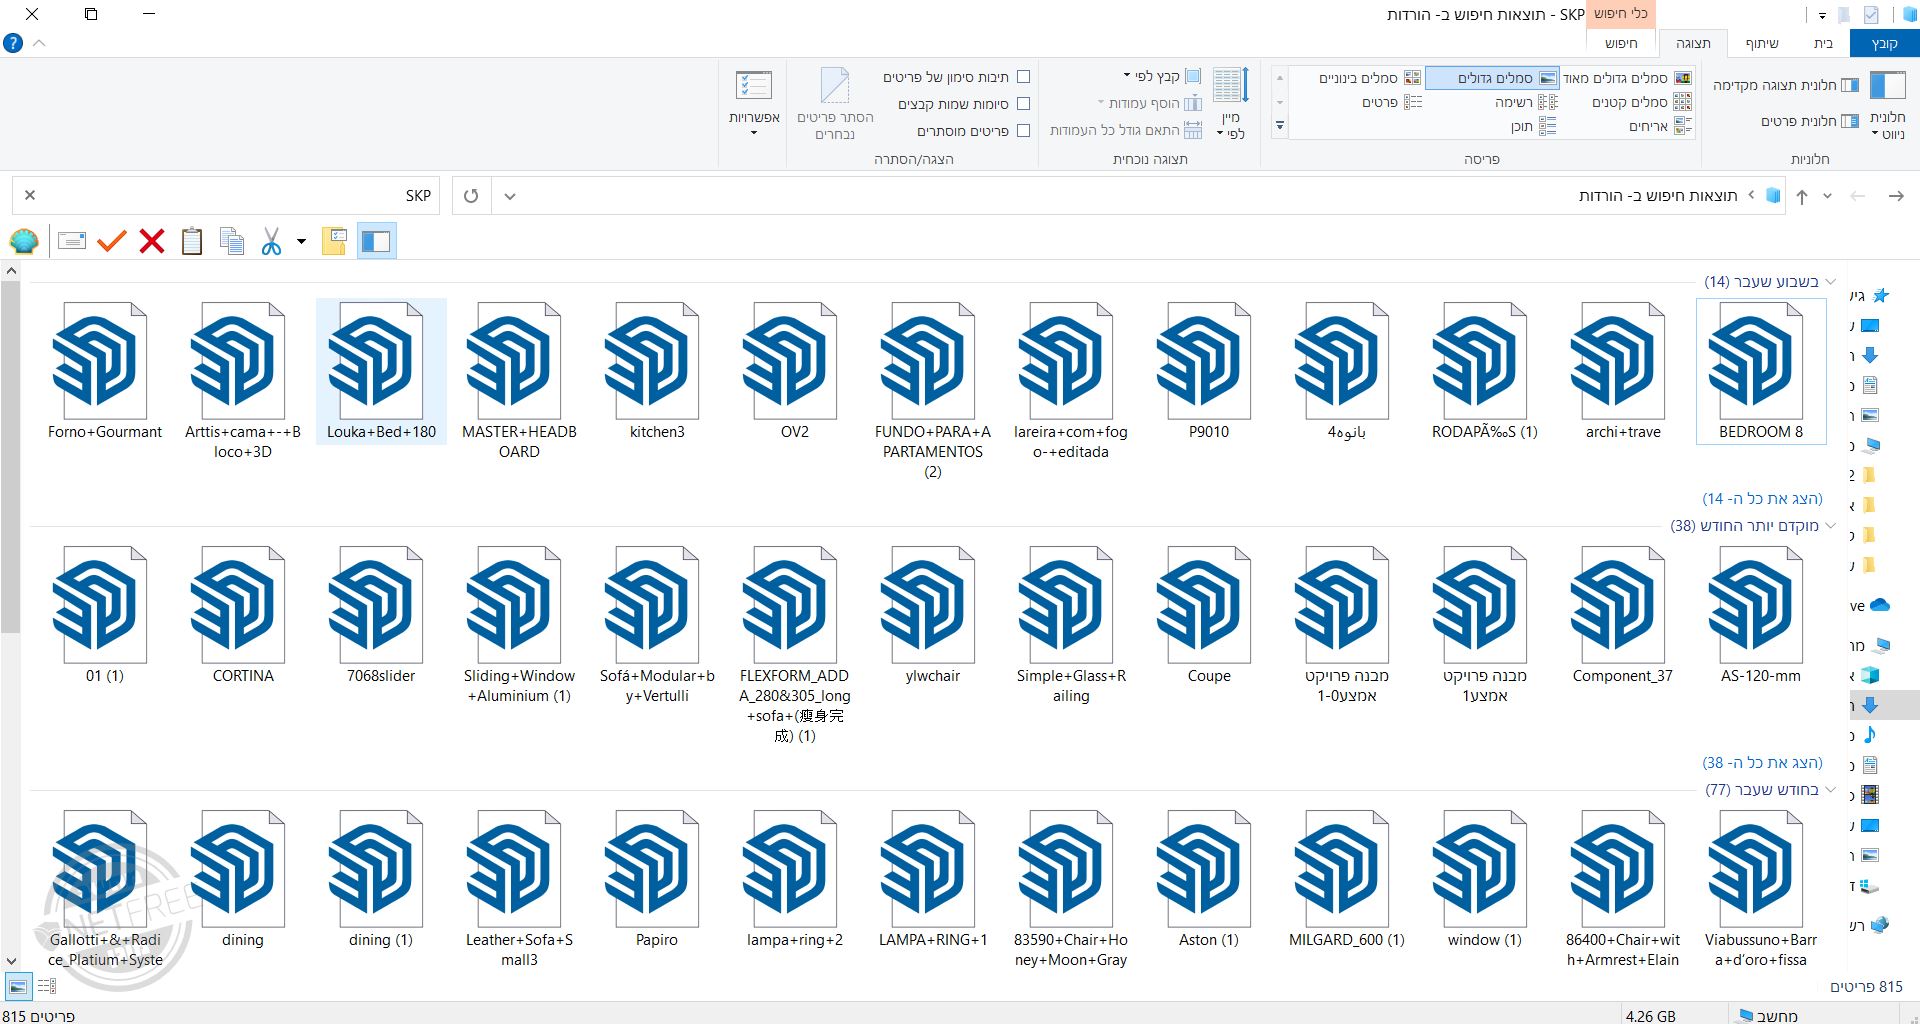
Task: Click the OneDrive cloud icon in sidebar
Action: [x=1880, y=605]
